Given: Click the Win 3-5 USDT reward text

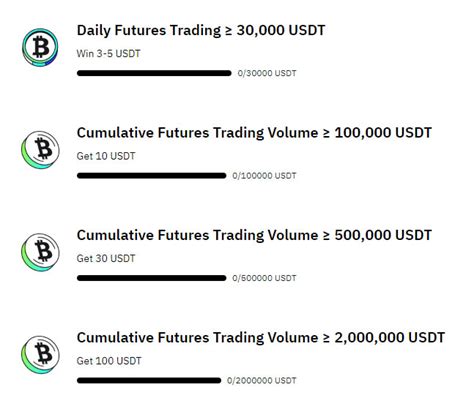Looking at the screenshot, I should tap(108, 53).
